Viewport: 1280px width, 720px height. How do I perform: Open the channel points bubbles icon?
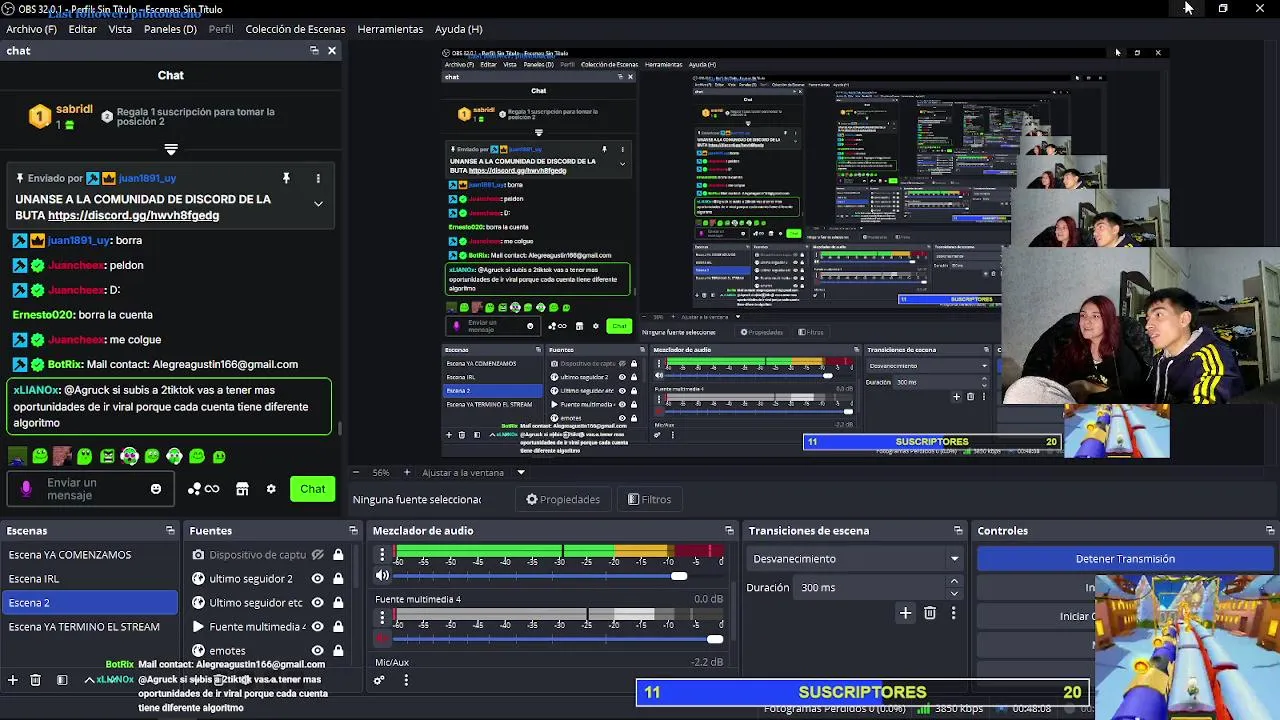point(194,489)
